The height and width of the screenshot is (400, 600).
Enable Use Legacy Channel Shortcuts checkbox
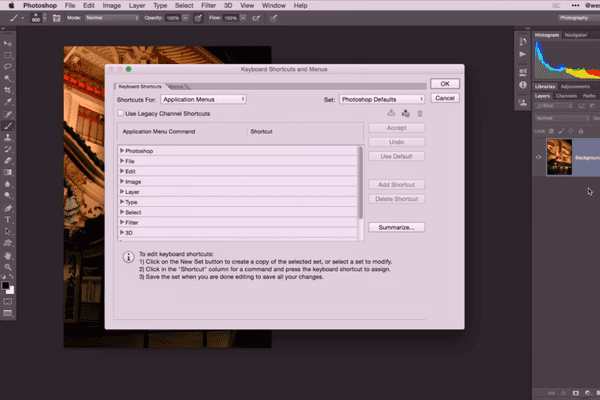pos(121,113)
